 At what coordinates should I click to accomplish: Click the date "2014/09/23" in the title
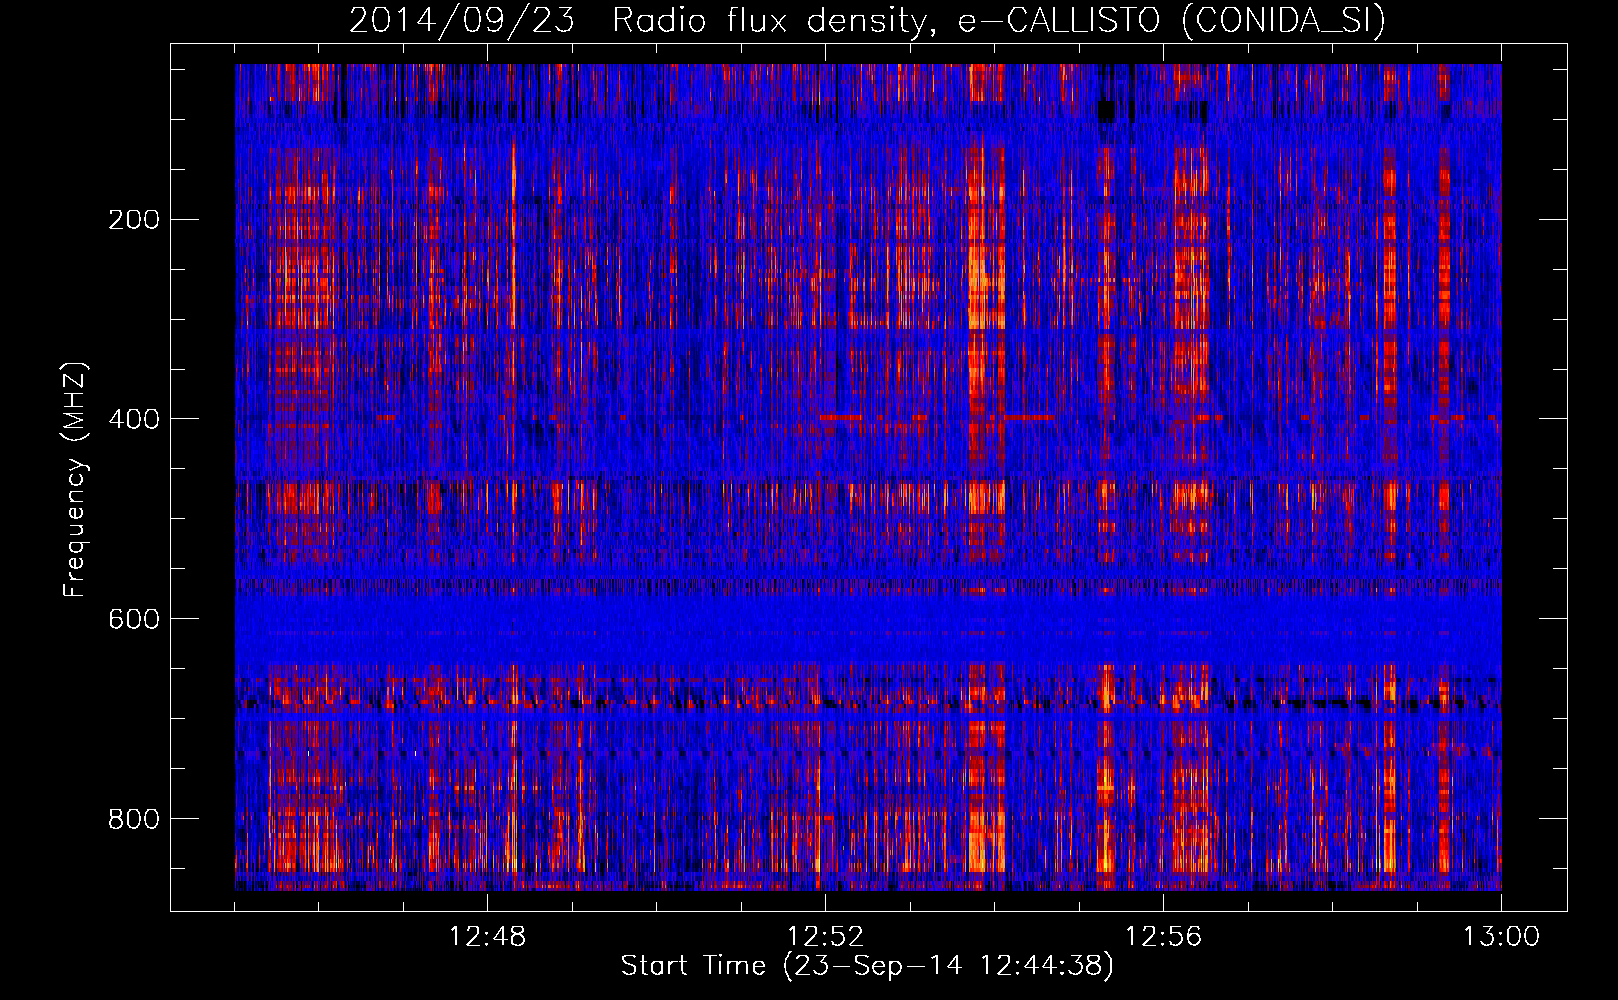pyautogui.click(x=462, y=21)
